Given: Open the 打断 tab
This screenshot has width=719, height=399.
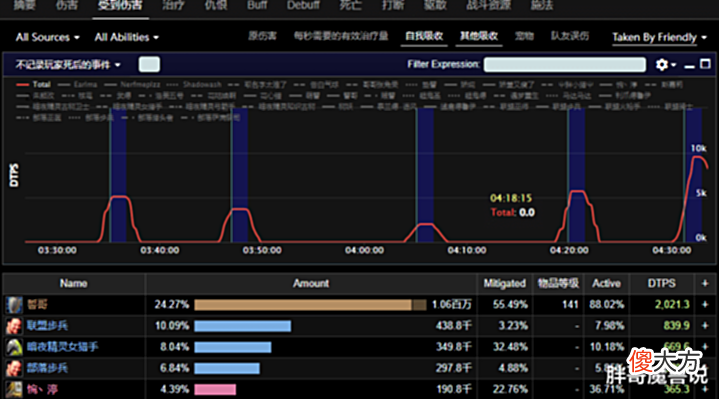Looking at the screenshot, I should [x=393, y=6].
